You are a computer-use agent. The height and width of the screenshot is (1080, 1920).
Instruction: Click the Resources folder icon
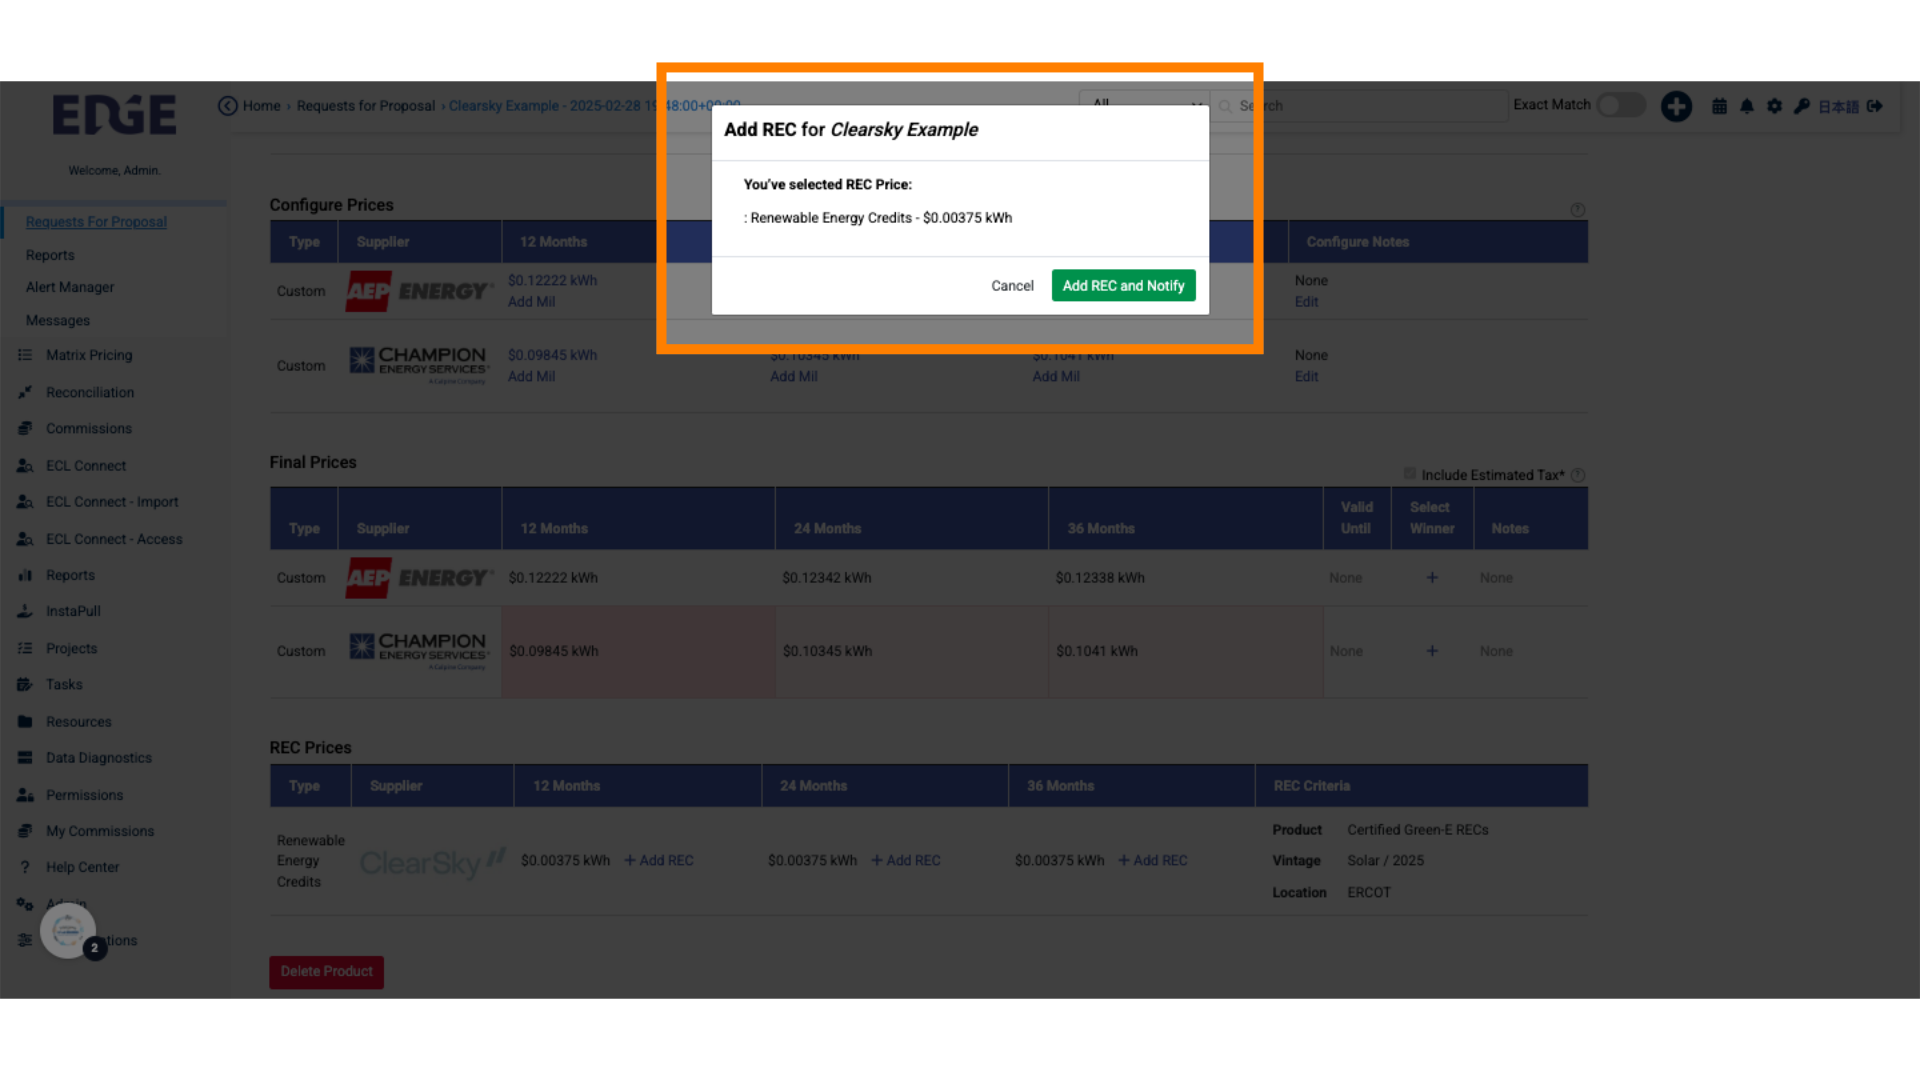coord(25,721)
